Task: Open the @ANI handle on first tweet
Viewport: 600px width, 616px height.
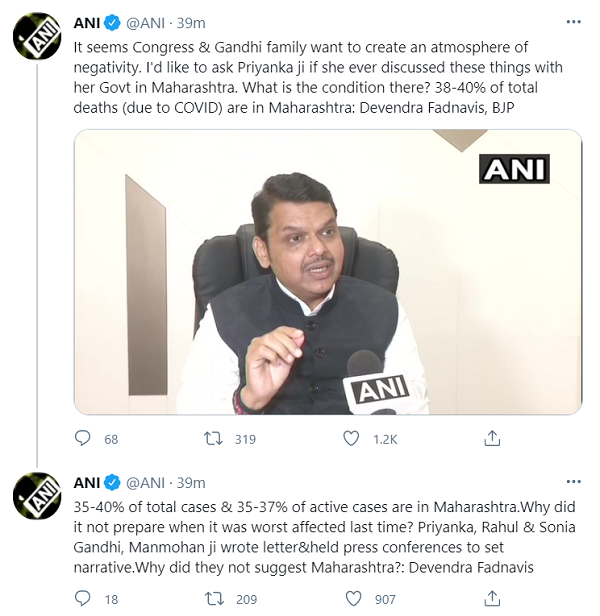Action: [147, 22]
